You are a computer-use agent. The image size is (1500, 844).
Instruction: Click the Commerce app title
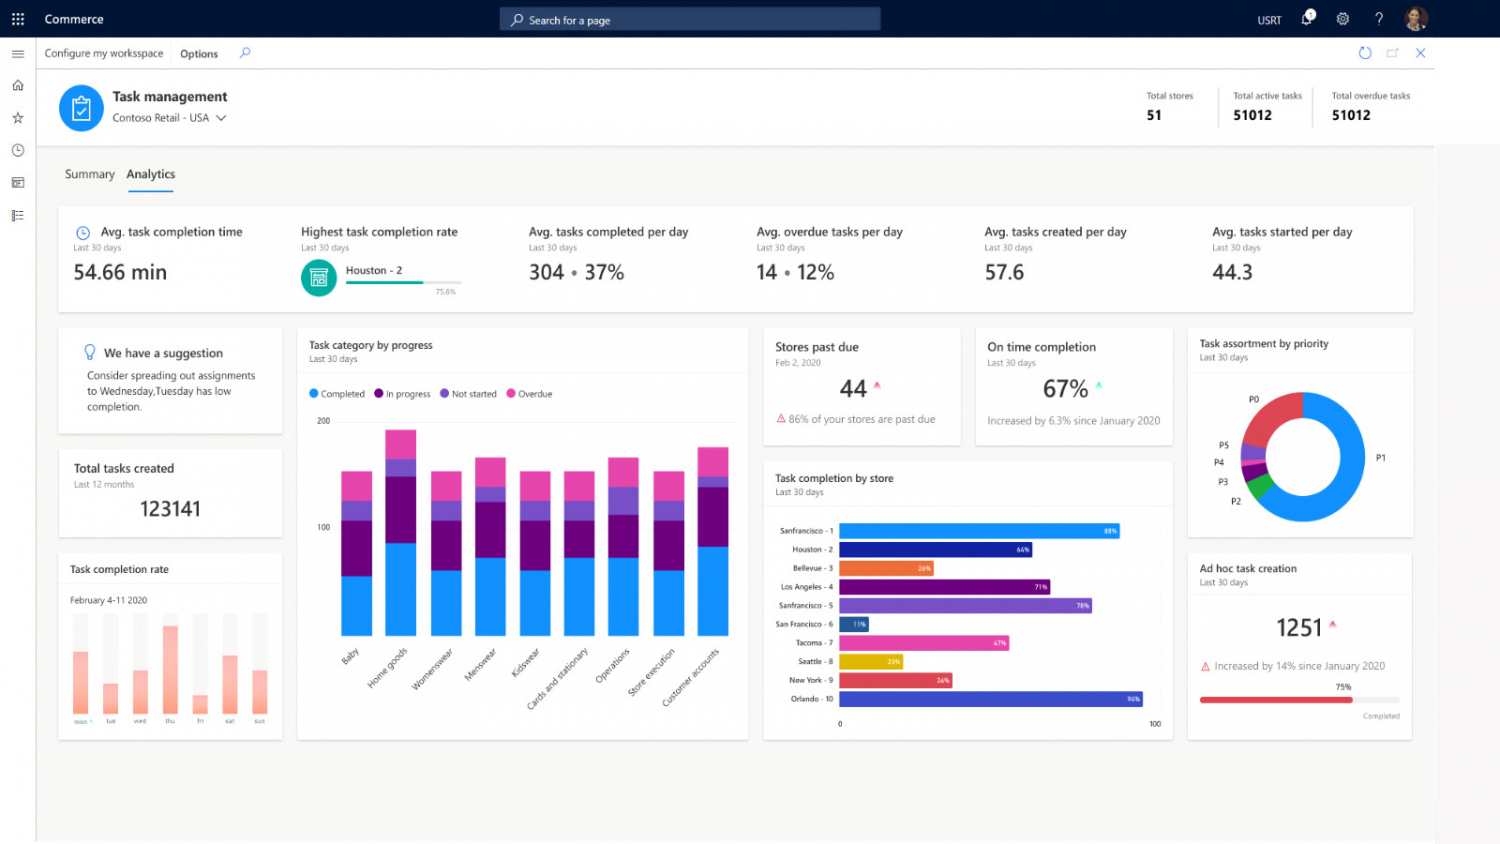(74, 19)
